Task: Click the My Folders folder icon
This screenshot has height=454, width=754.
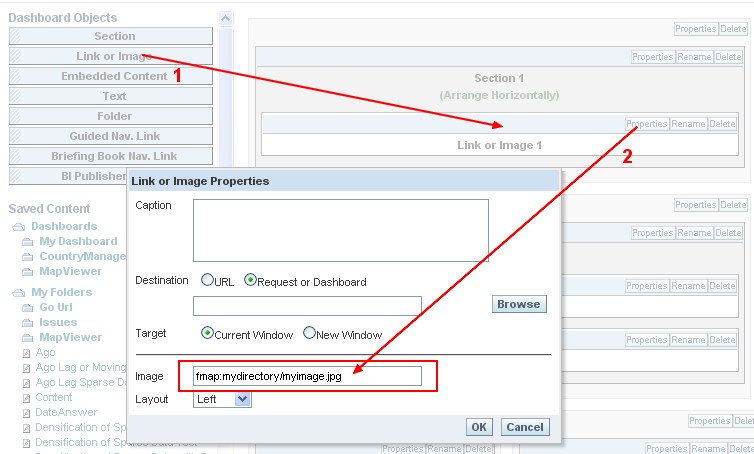Action: point(20,293)
